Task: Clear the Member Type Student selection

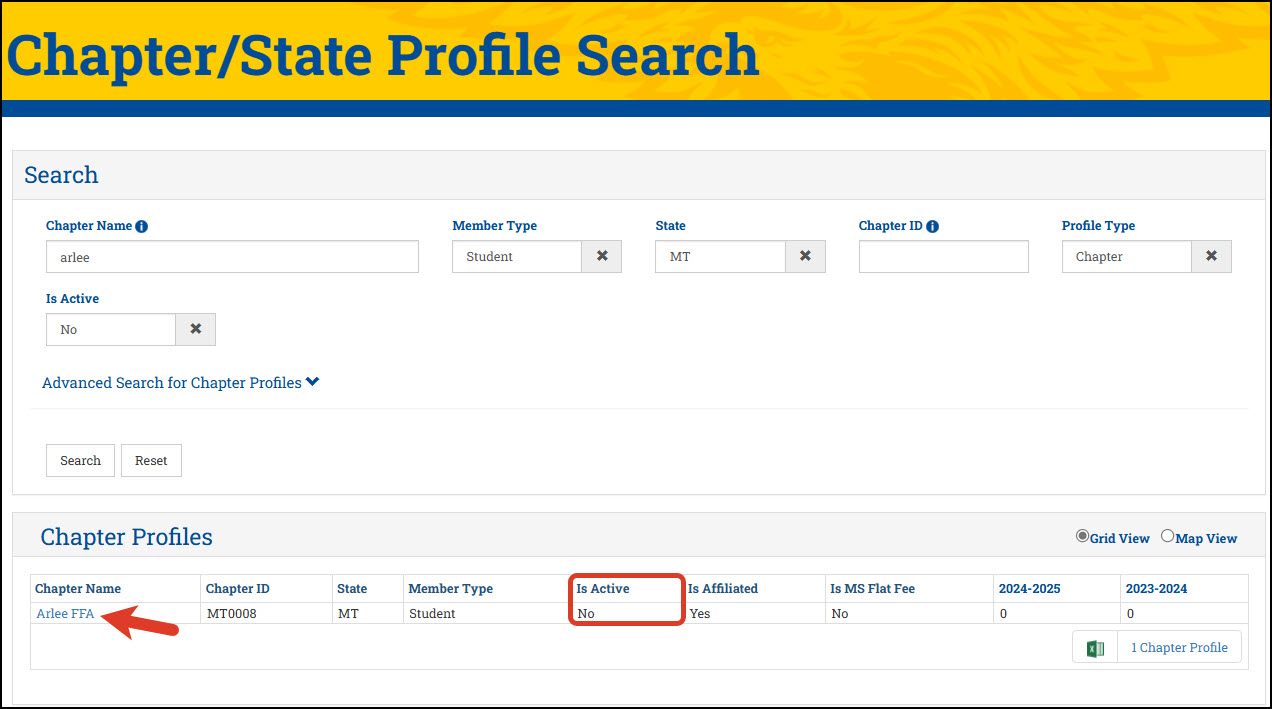Action: click(602, 256)
